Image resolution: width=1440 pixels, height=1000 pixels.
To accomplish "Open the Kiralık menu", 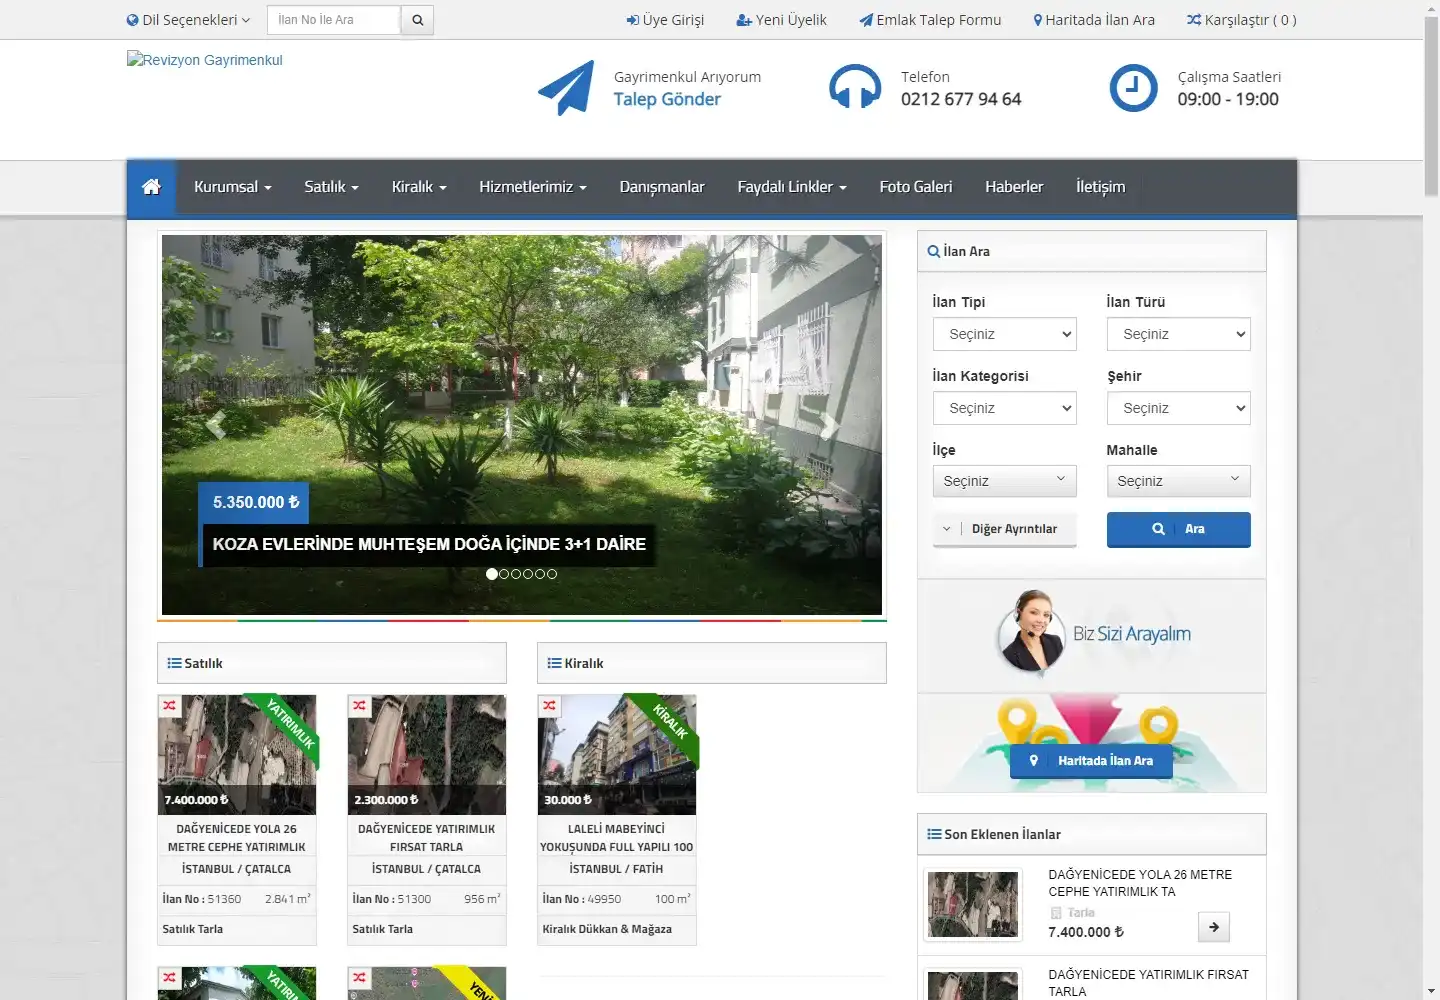I will pyautogui.click(x=419, y=187).
